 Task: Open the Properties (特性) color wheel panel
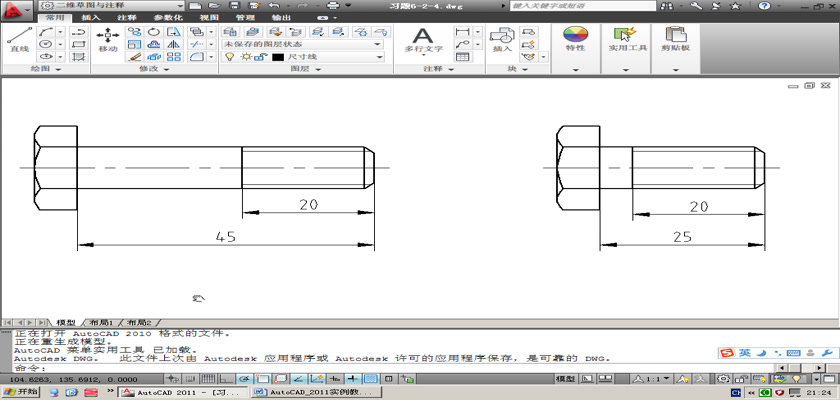click(x=575, y=38)
